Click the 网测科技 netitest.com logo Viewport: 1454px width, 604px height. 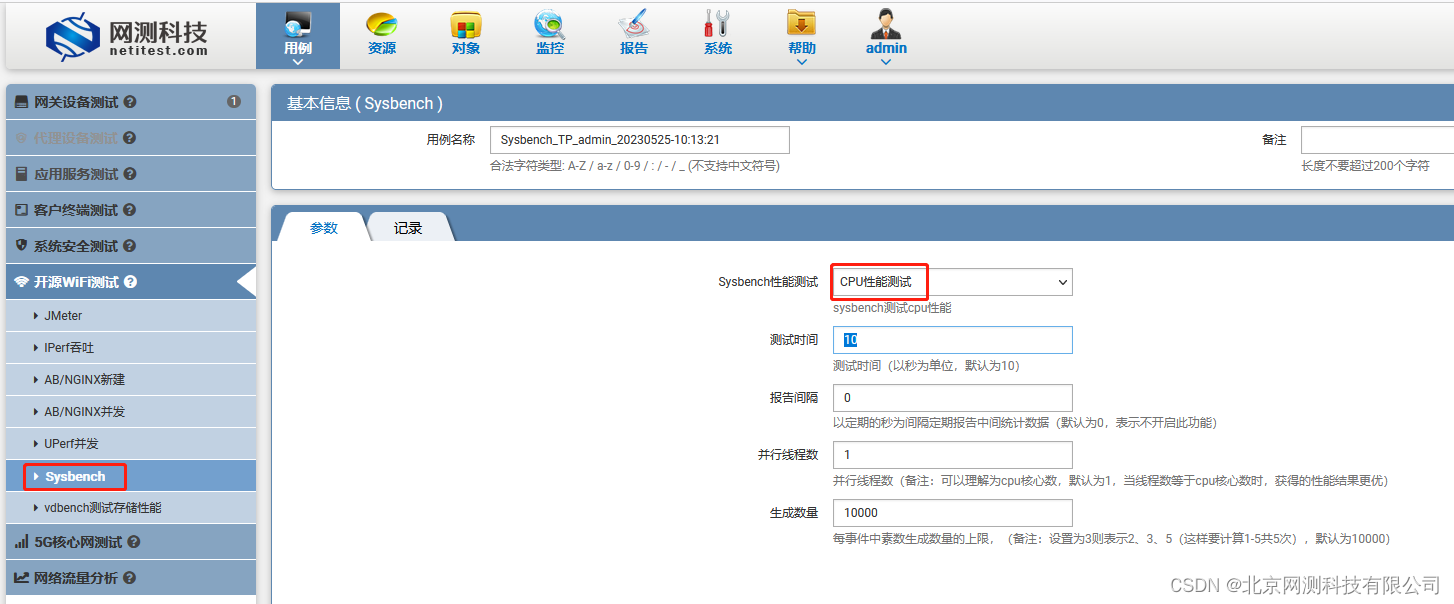(x=127, y=38)
